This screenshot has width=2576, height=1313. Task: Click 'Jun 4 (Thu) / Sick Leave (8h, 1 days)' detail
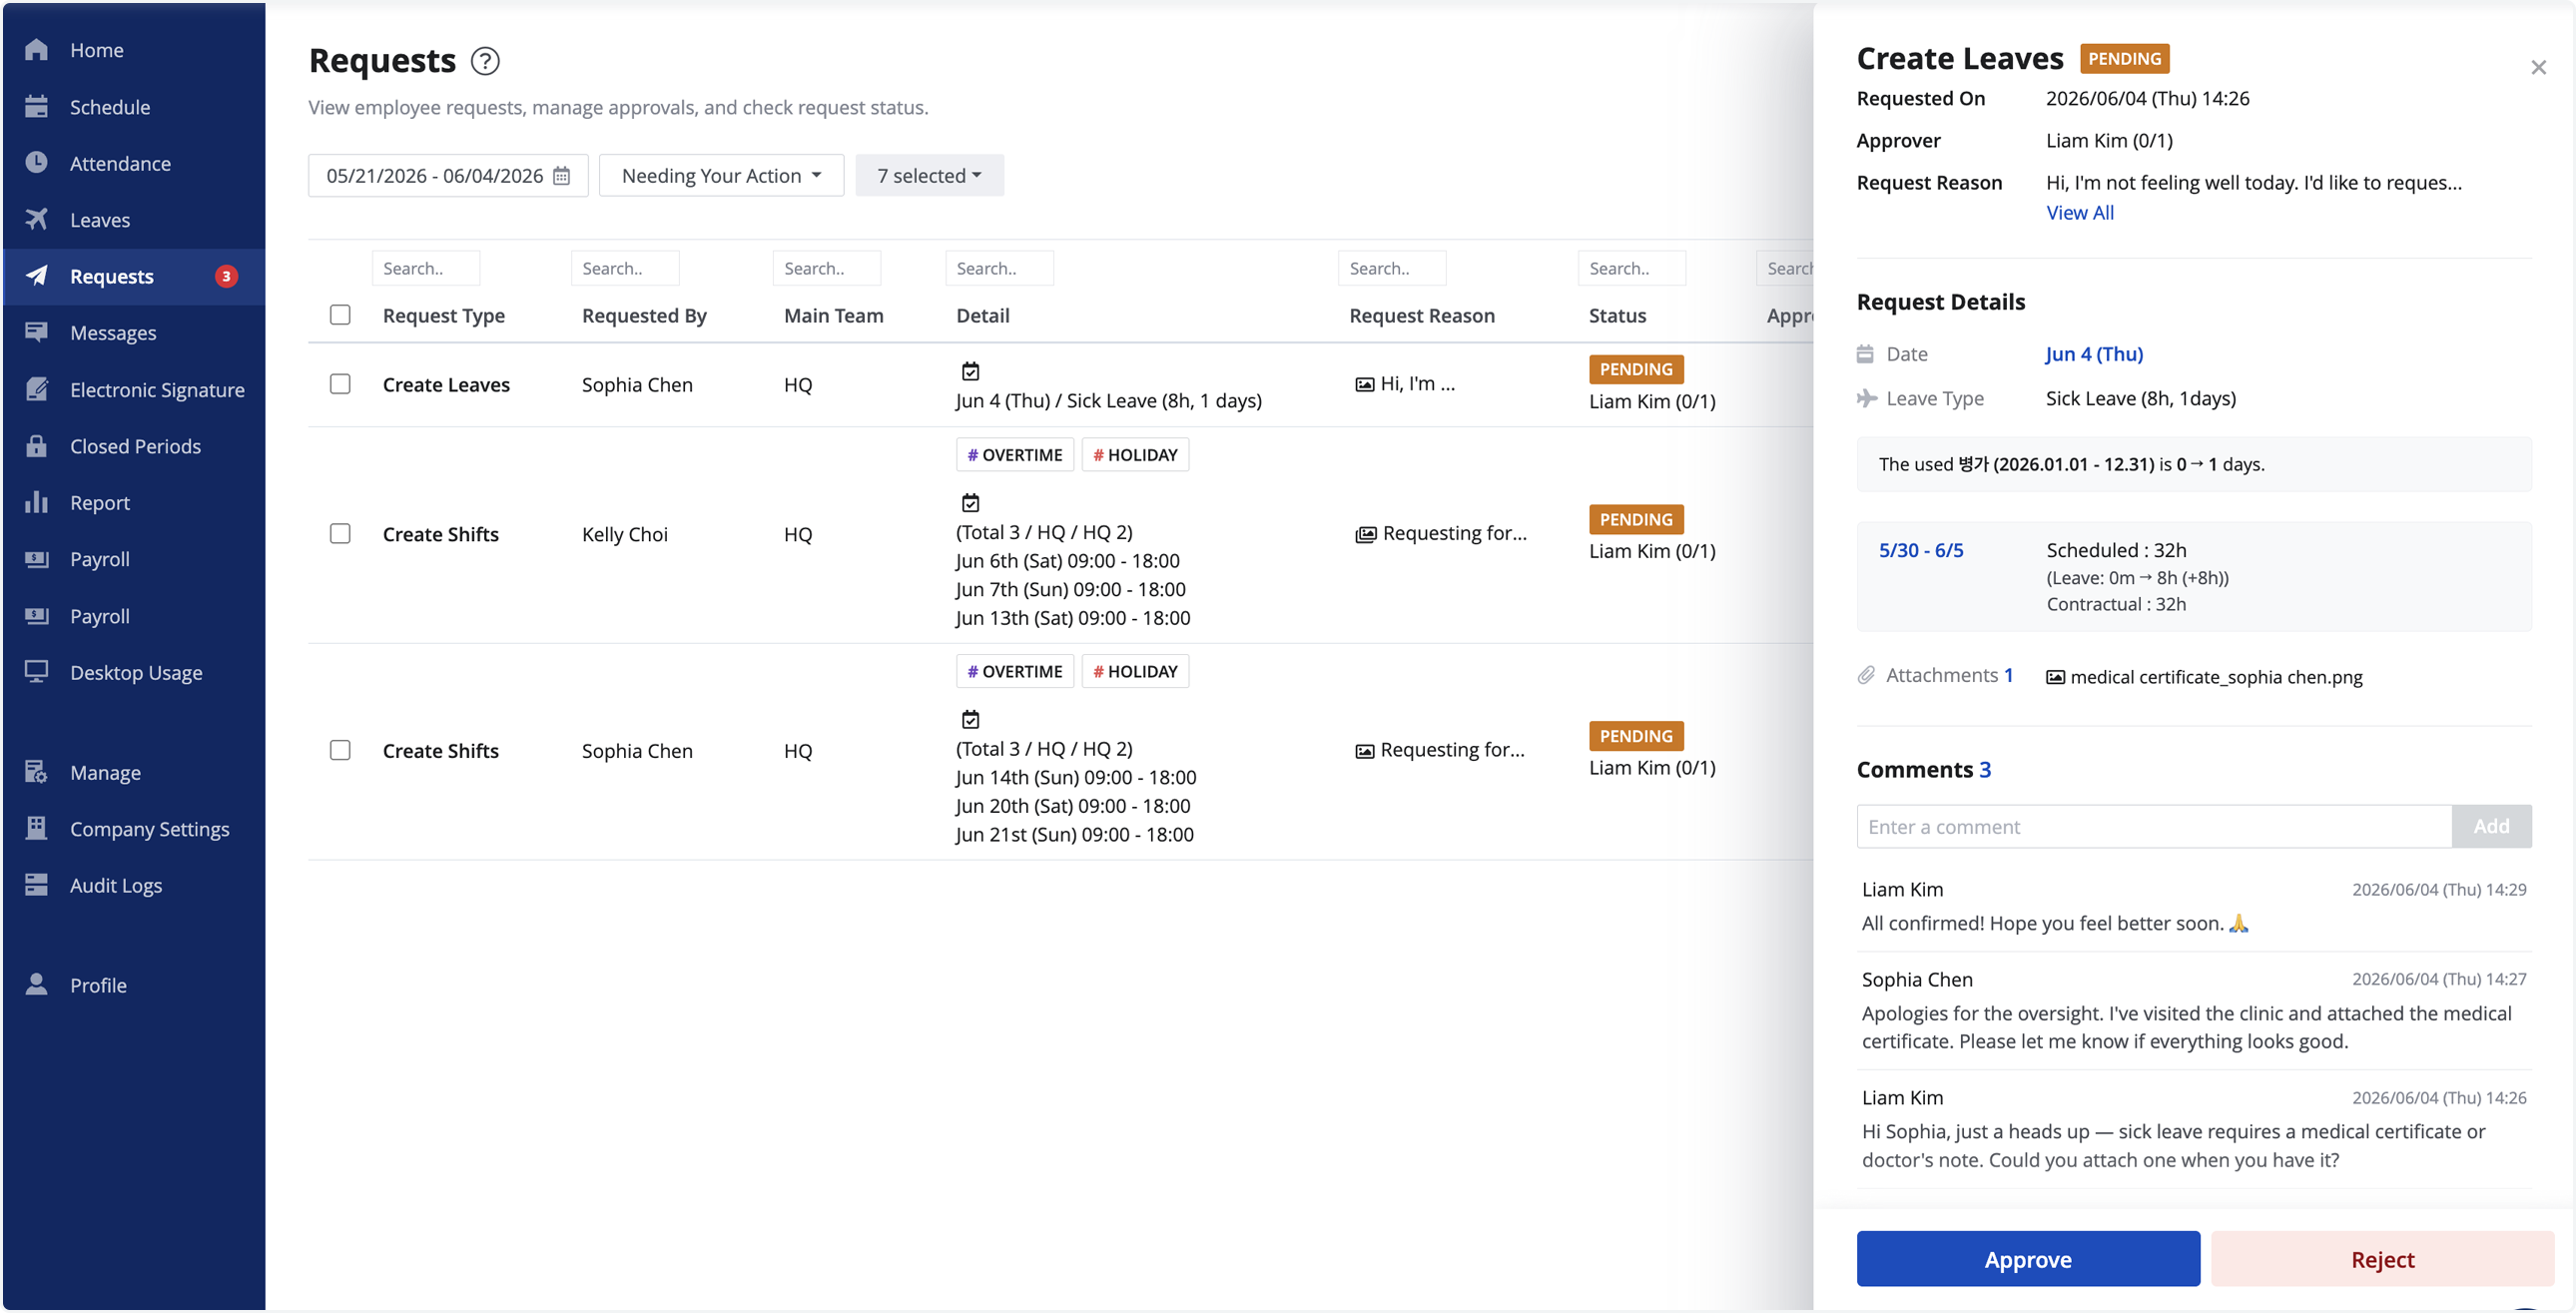(1109, 401)
